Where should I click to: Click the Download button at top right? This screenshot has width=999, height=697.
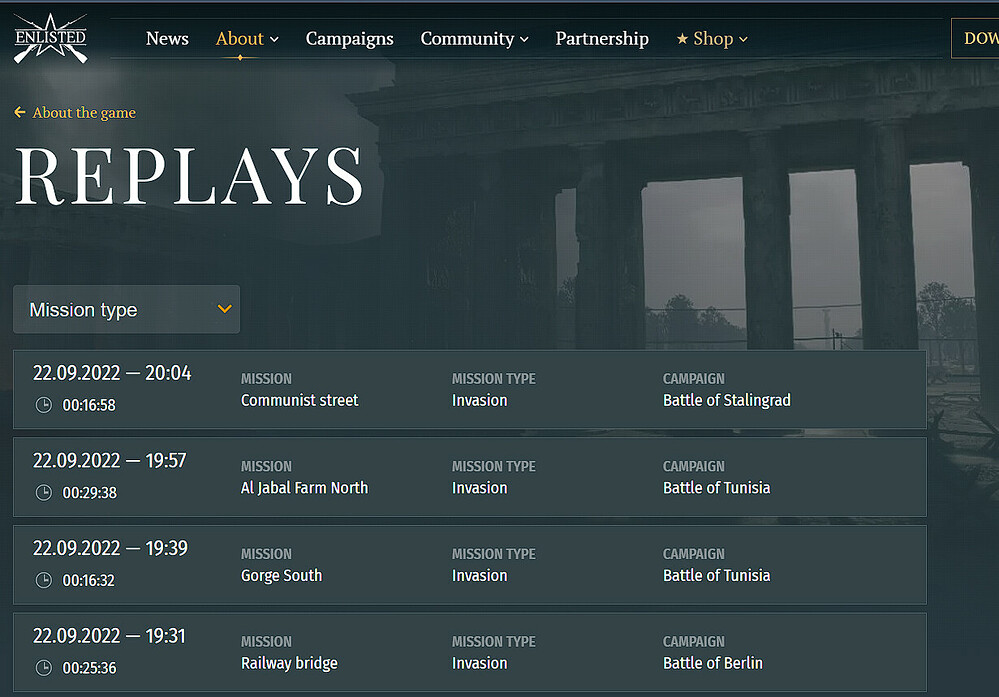tap(975, 38)
